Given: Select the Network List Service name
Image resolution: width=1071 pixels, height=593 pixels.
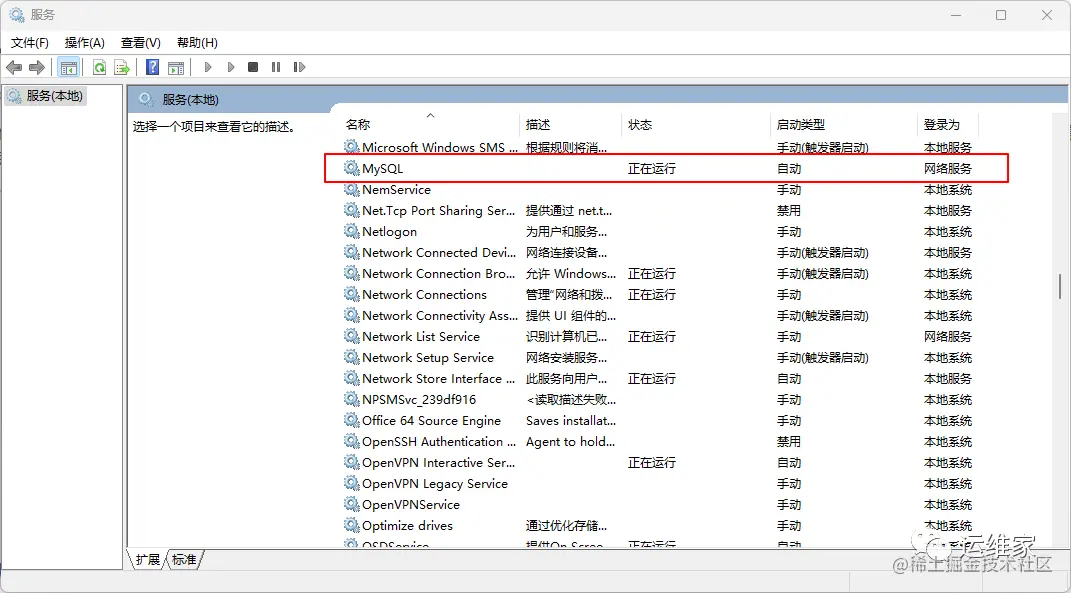Looking at the screenshot, I should (421, 336).
